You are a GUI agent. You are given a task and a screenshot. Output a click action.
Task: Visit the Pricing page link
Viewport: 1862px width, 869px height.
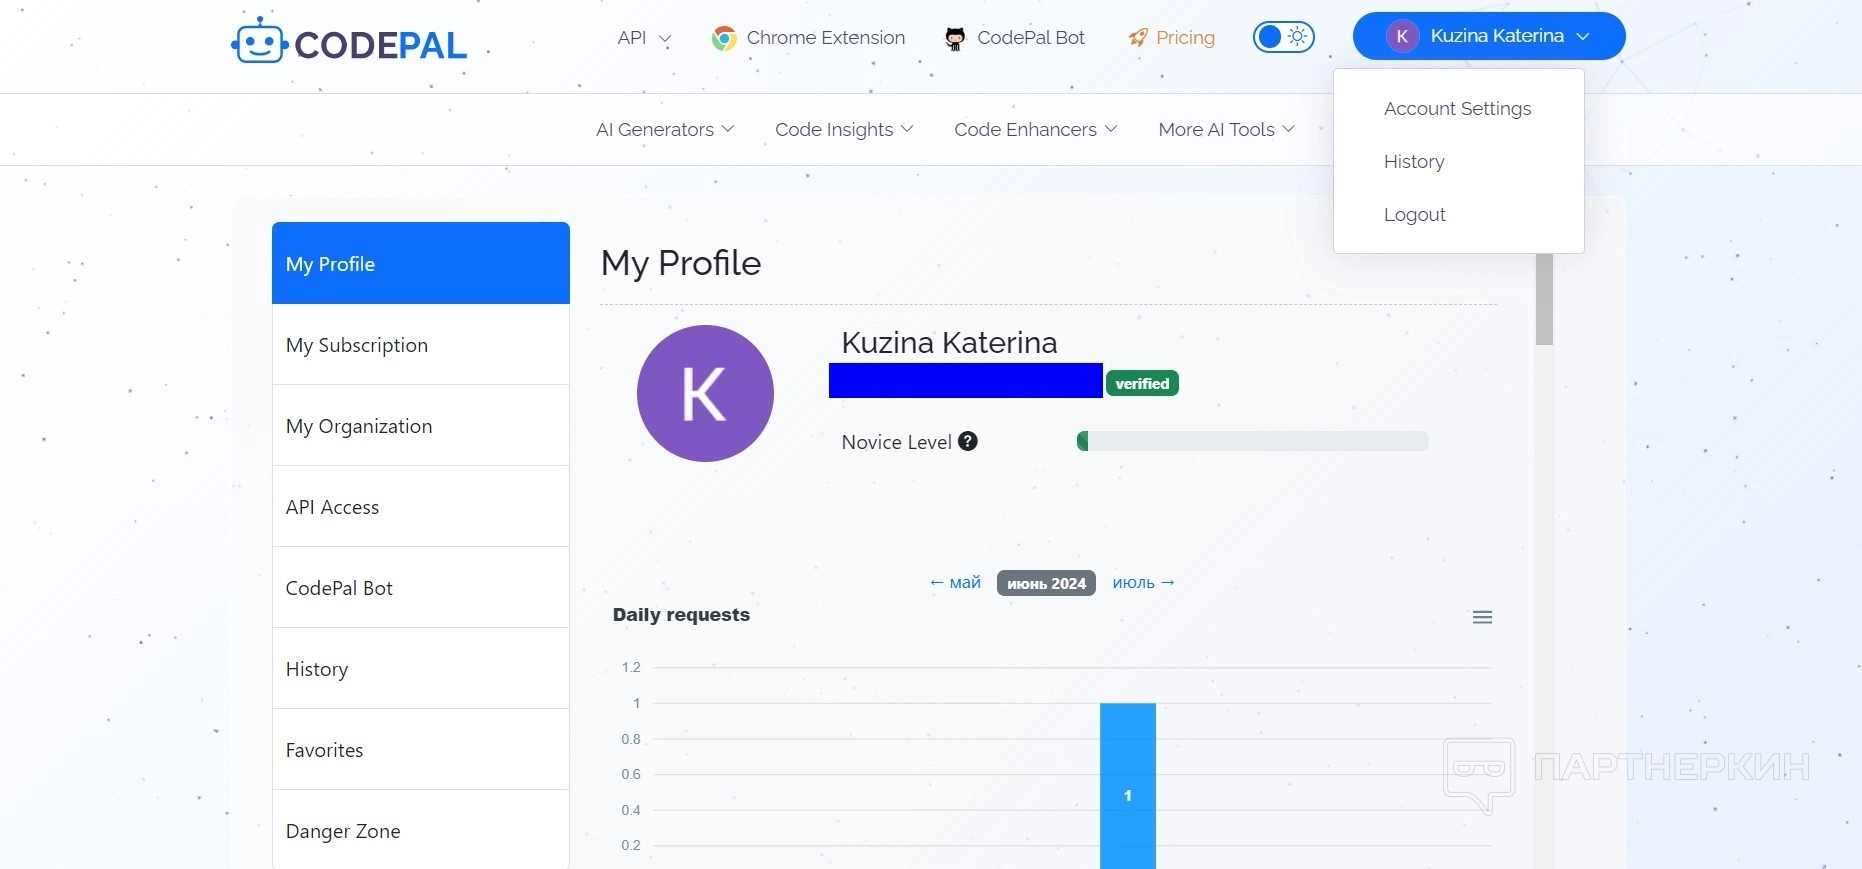1185,38
